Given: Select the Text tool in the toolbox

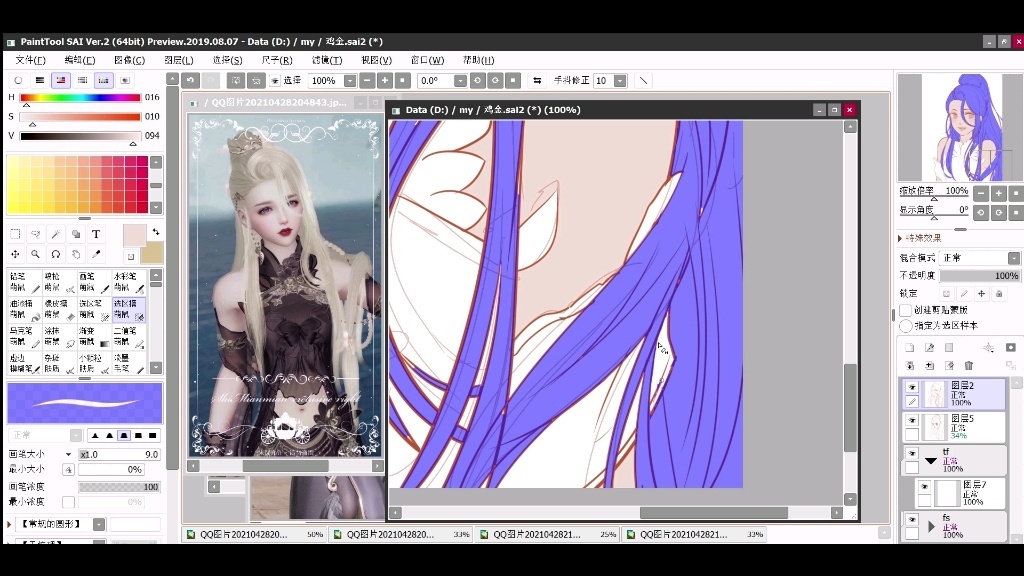Looking at the screenshot, I should coord(96,232).
